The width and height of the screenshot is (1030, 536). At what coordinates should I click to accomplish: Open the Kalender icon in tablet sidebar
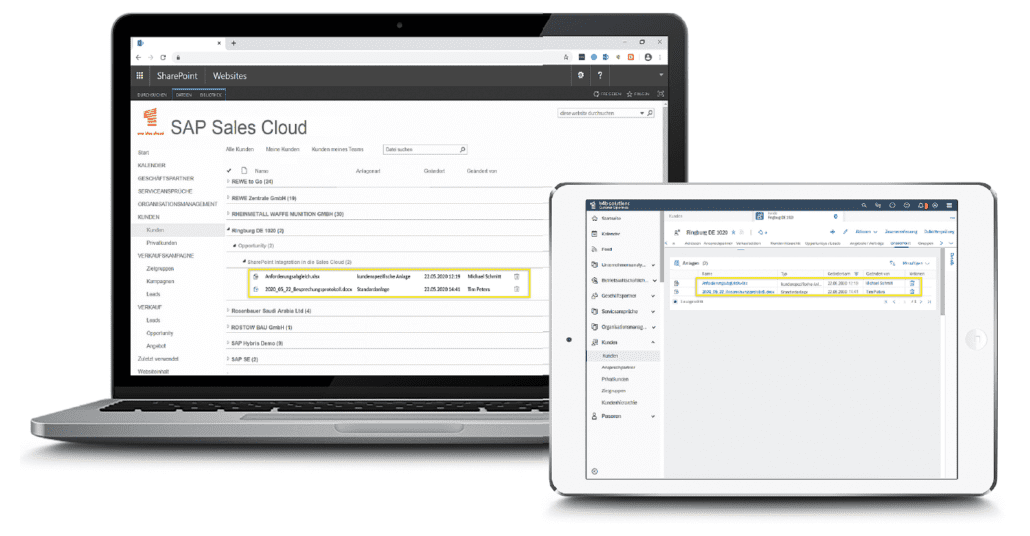(x=596, y=232)
